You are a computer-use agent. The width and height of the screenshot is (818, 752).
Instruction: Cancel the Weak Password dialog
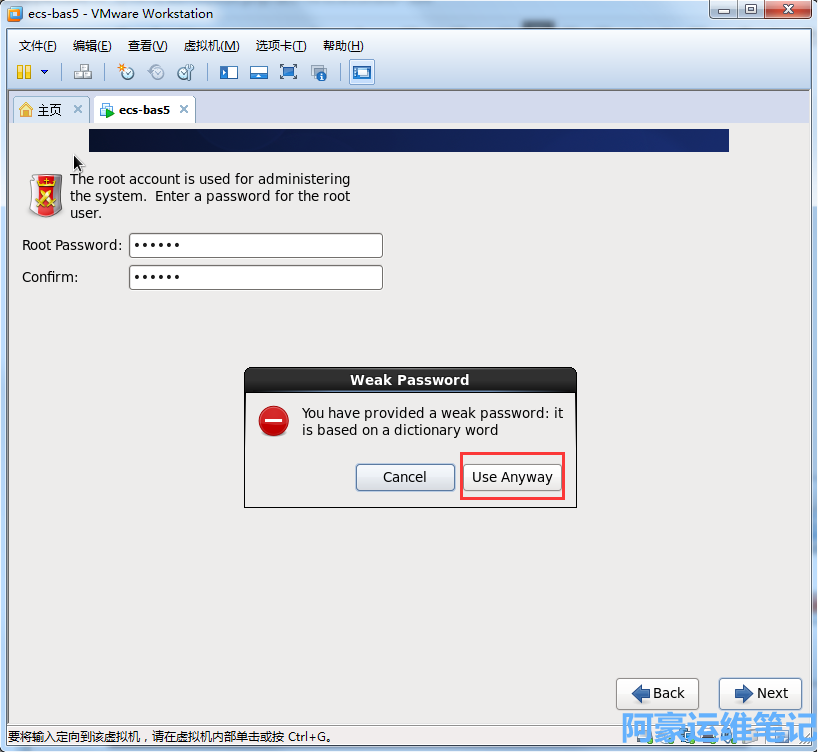pyautogui.click(x=405, y=477)
